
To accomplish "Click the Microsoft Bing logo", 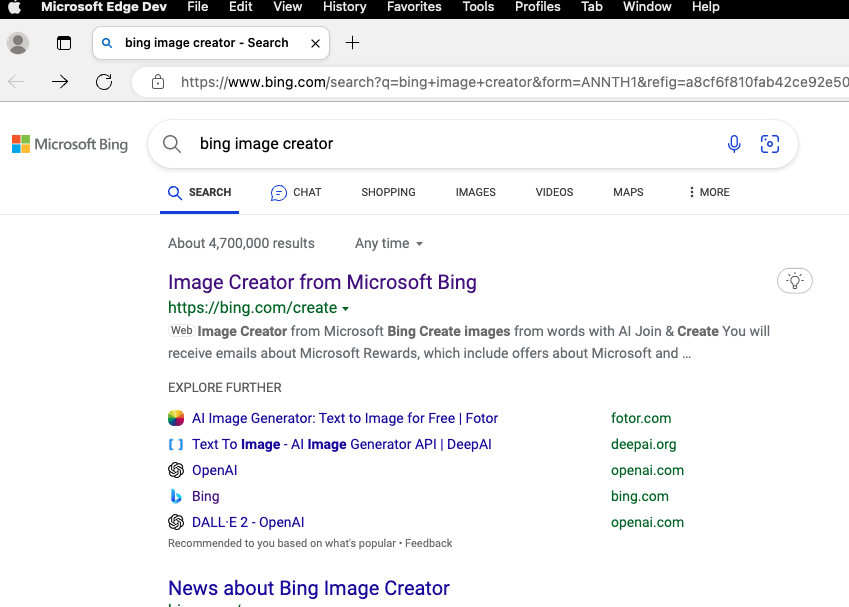I will [x=70, y=144].
